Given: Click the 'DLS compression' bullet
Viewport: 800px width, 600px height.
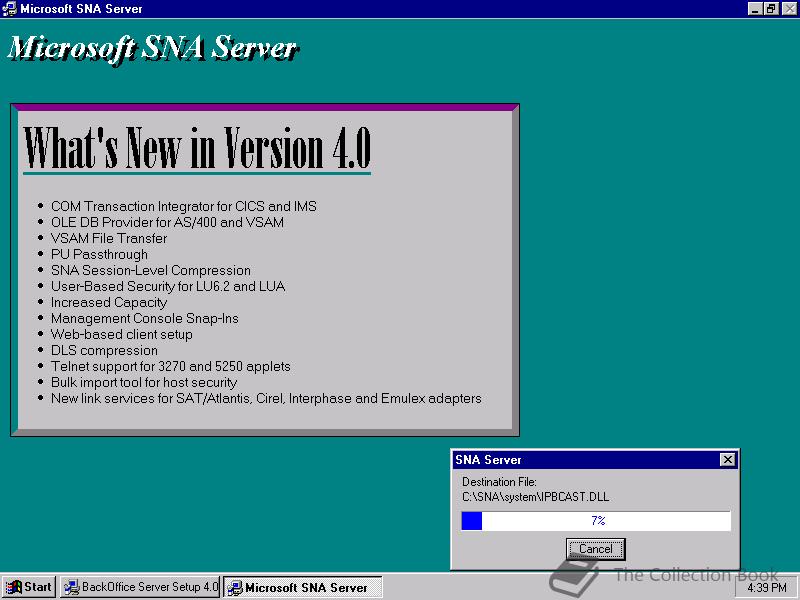Looking at the screenshot, I should pyautogui.click(x=104, y=351).
